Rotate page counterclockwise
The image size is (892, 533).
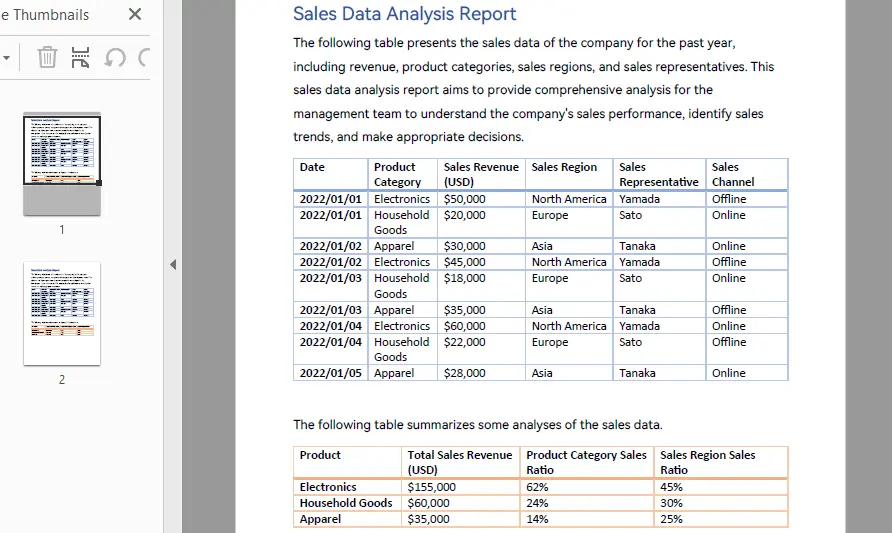[115, 57]
